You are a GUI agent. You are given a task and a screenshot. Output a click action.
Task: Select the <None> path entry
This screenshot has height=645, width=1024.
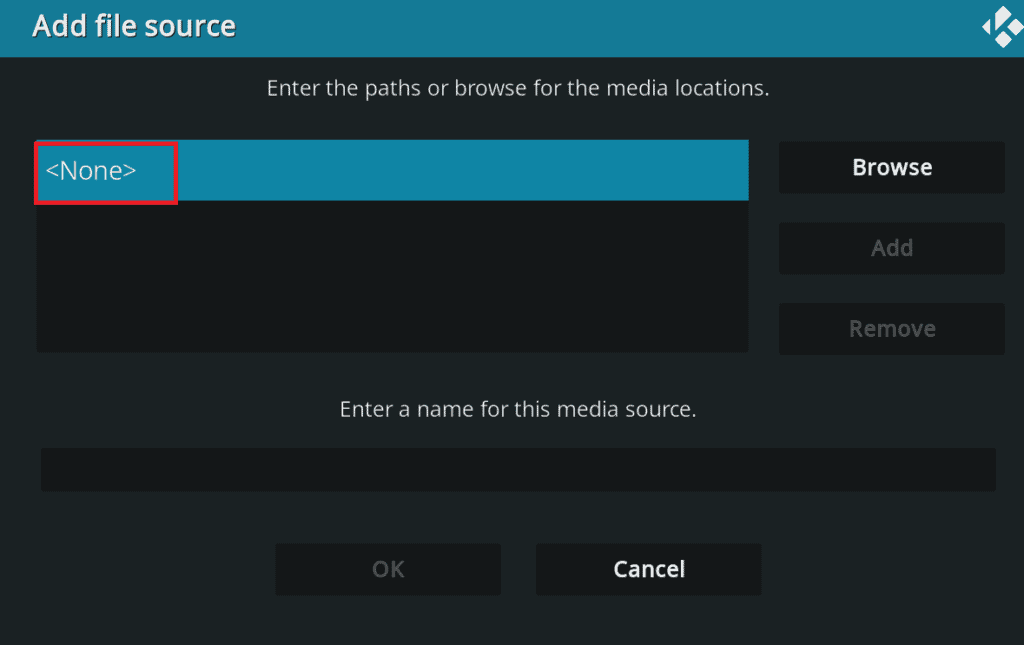91,171
